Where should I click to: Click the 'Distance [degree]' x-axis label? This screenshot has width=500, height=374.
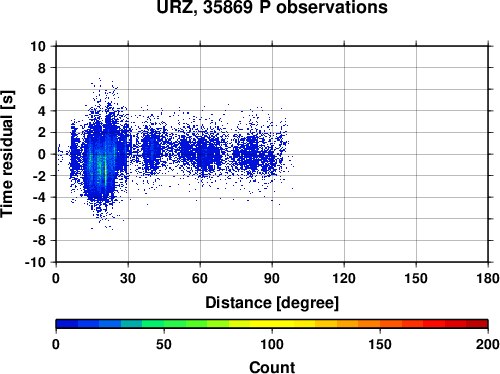(272, 303)
